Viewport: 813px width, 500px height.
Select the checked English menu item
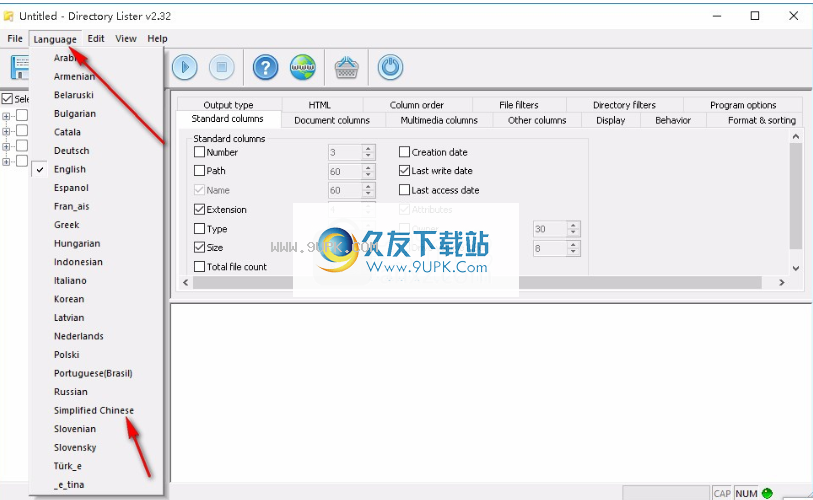coord(69,170)
